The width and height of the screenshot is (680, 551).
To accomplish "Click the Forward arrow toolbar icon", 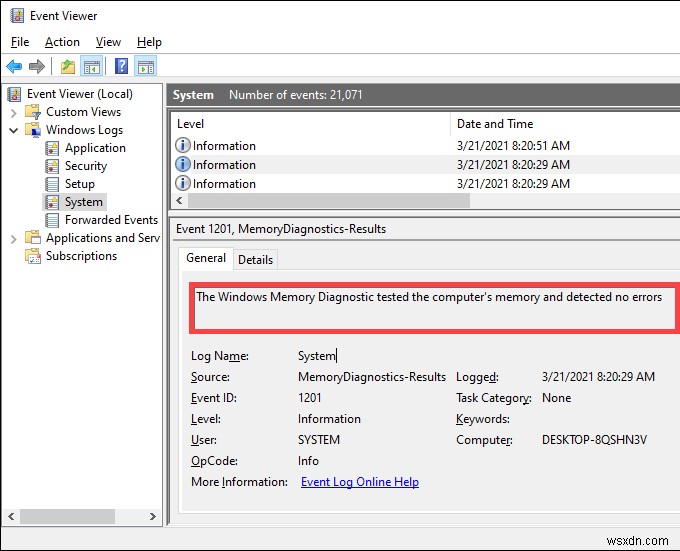I will [x=37, y=66].
